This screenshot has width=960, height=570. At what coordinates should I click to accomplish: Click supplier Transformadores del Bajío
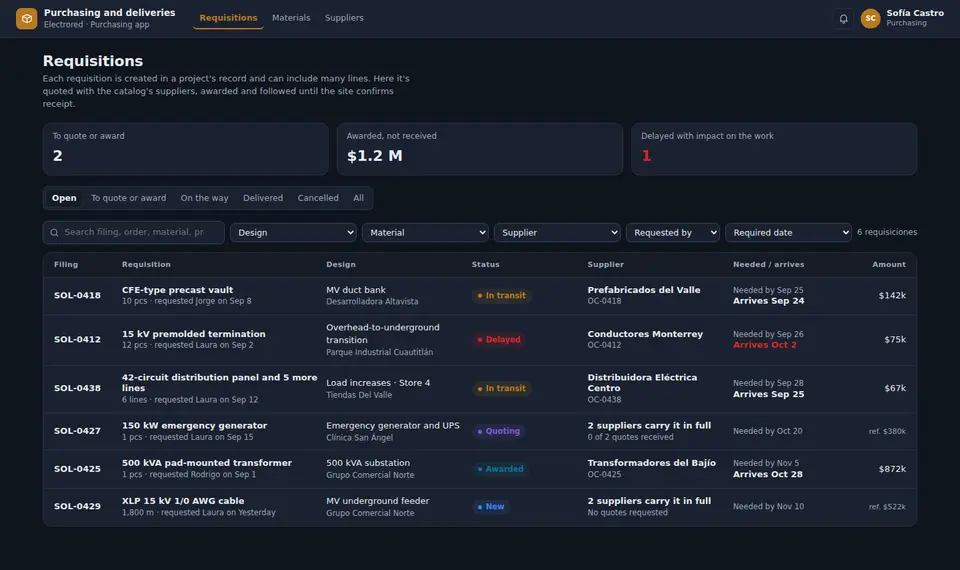pos(651,463)
